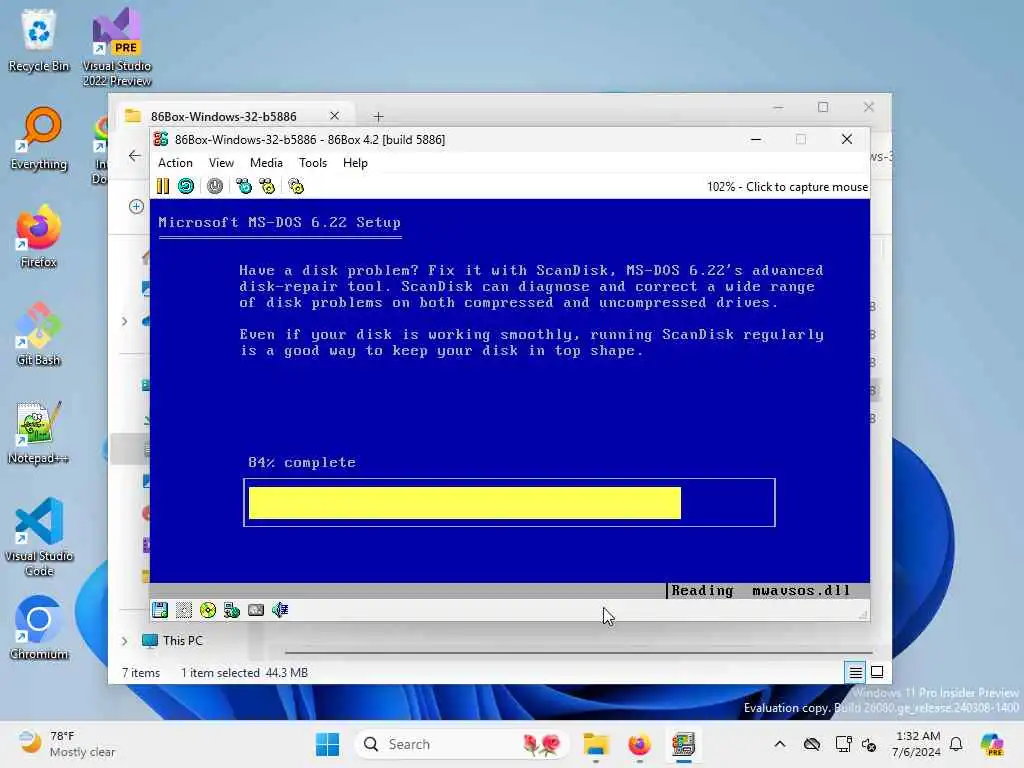1024x768 pixels.
Task: Launch Visual Studio Code desktop shortcut
Action: pyautogui.click(x=39, y=537)
